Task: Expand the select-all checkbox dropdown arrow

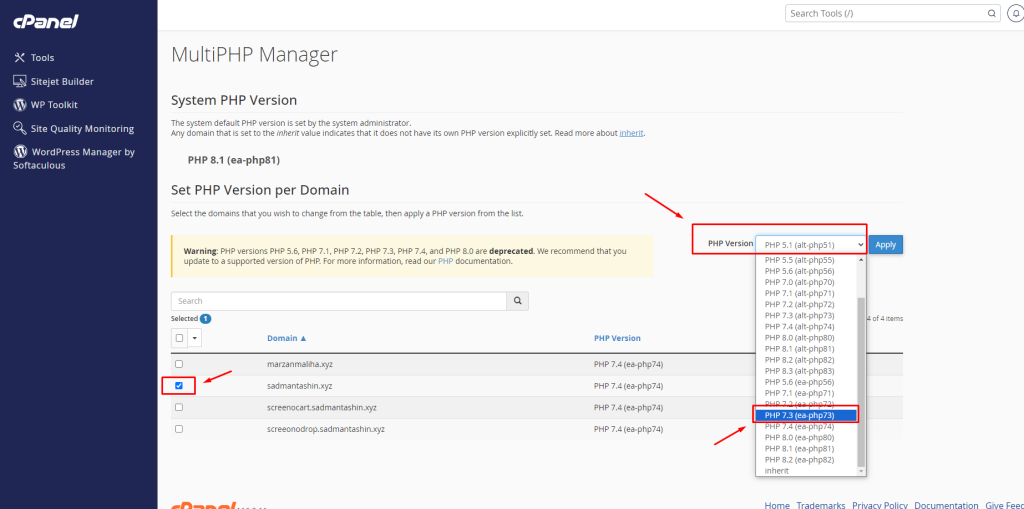Action: 194,338
